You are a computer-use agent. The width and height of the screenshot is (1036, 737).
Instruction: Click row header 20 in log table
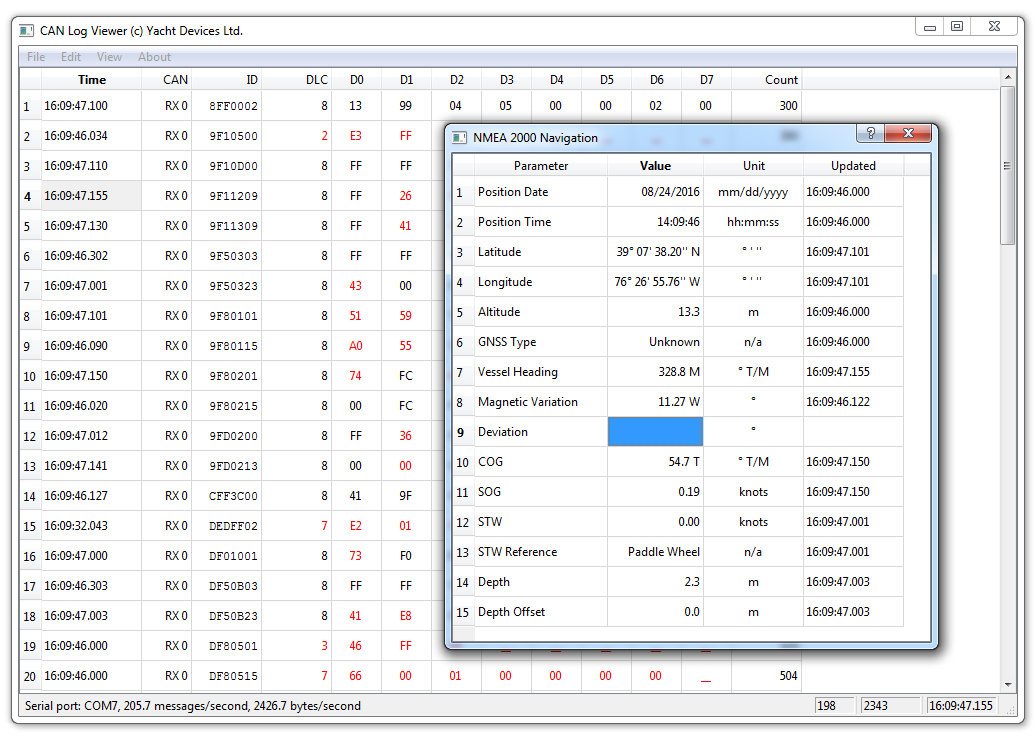coord(30,676)
